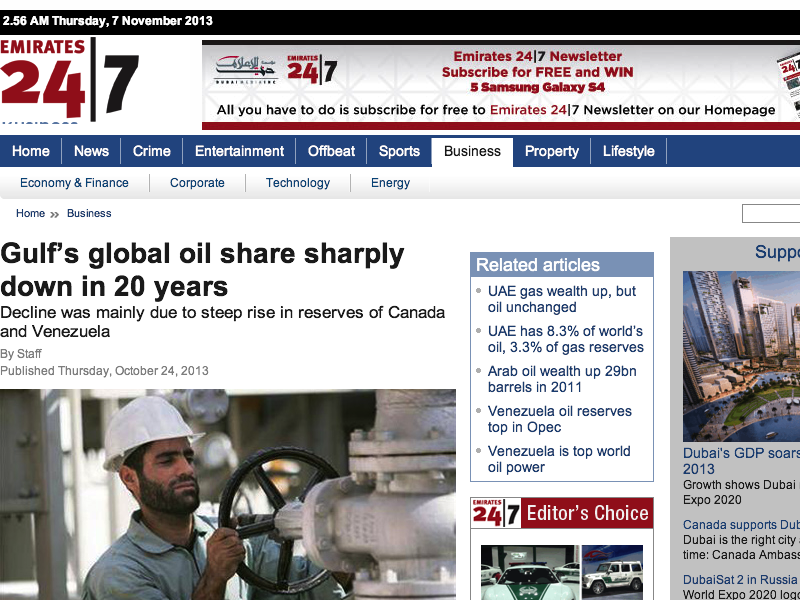Viewport: 800px width, 600px height.
Task: Open Economy & Finance subcategory
Action: click(x=74, y=183)
